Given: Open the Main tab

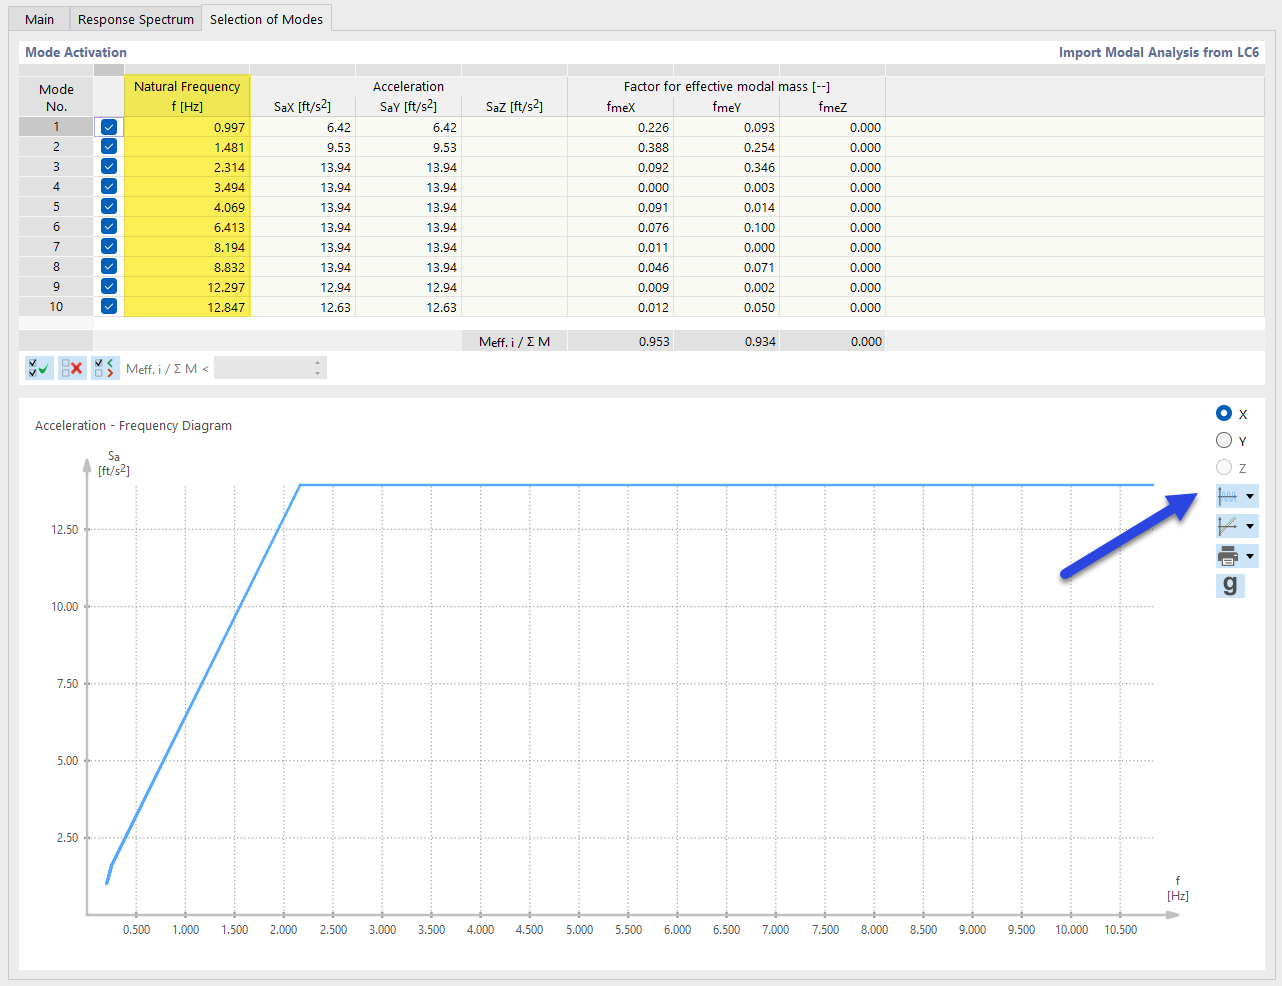Looking at the screenshot, I should [39, 18].
